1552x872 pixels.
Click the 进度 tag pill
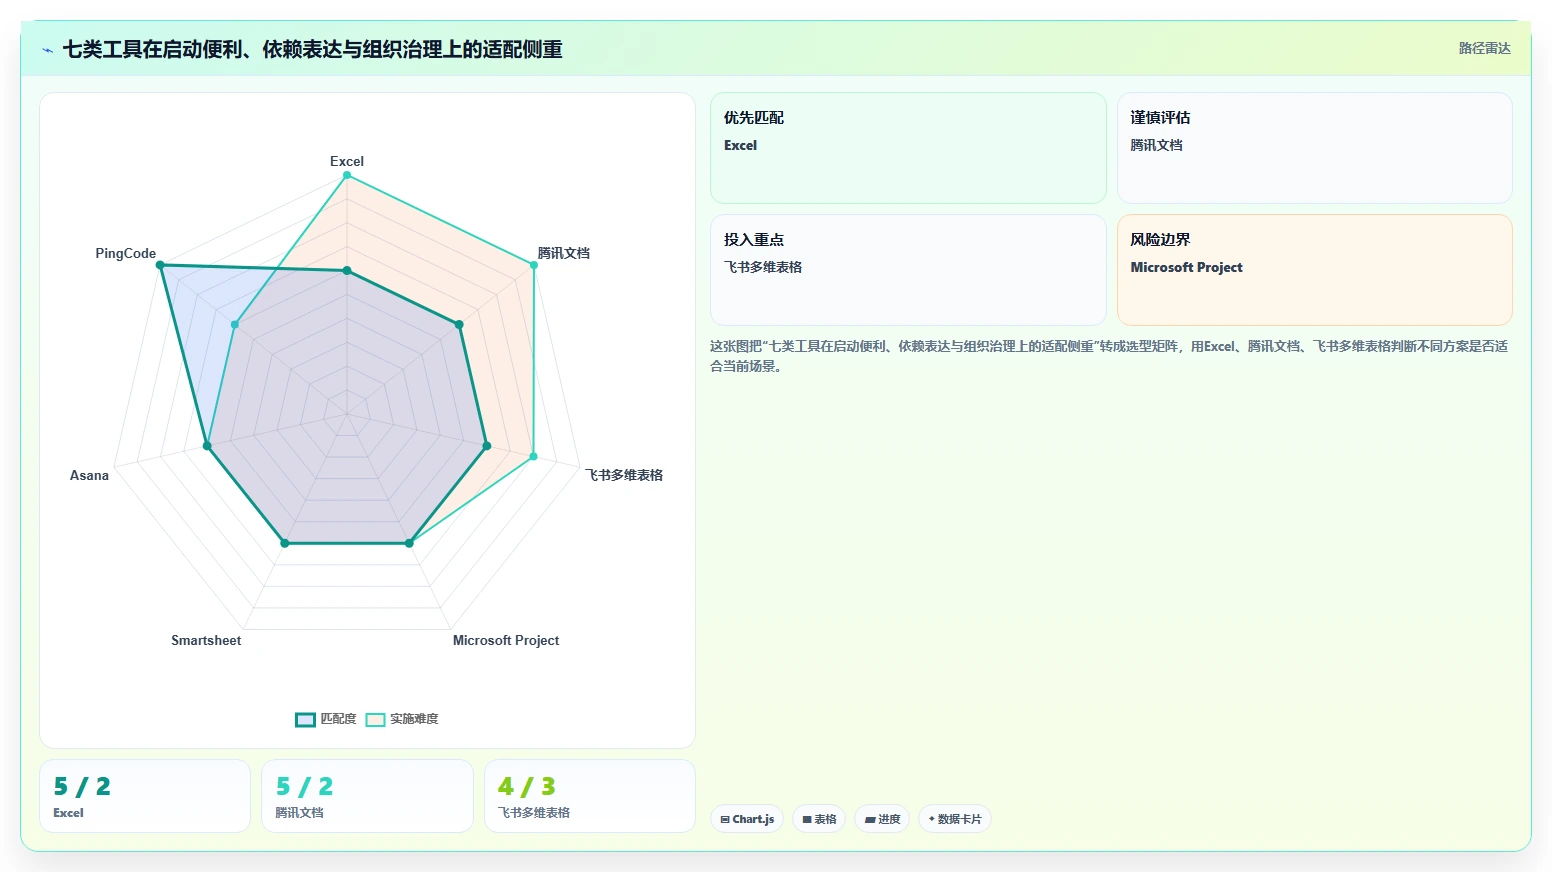[x=882, y=819]
